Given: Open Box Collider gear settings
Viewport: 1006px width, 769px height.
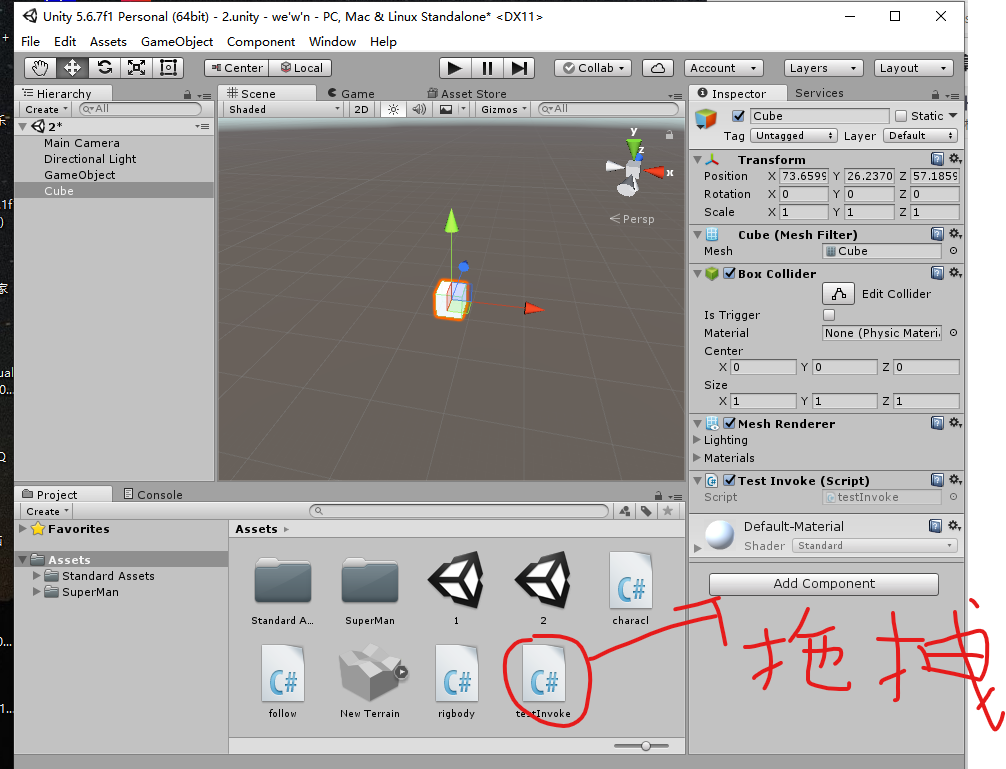Looking at the screenshot, I should click(x=955, y=273).
